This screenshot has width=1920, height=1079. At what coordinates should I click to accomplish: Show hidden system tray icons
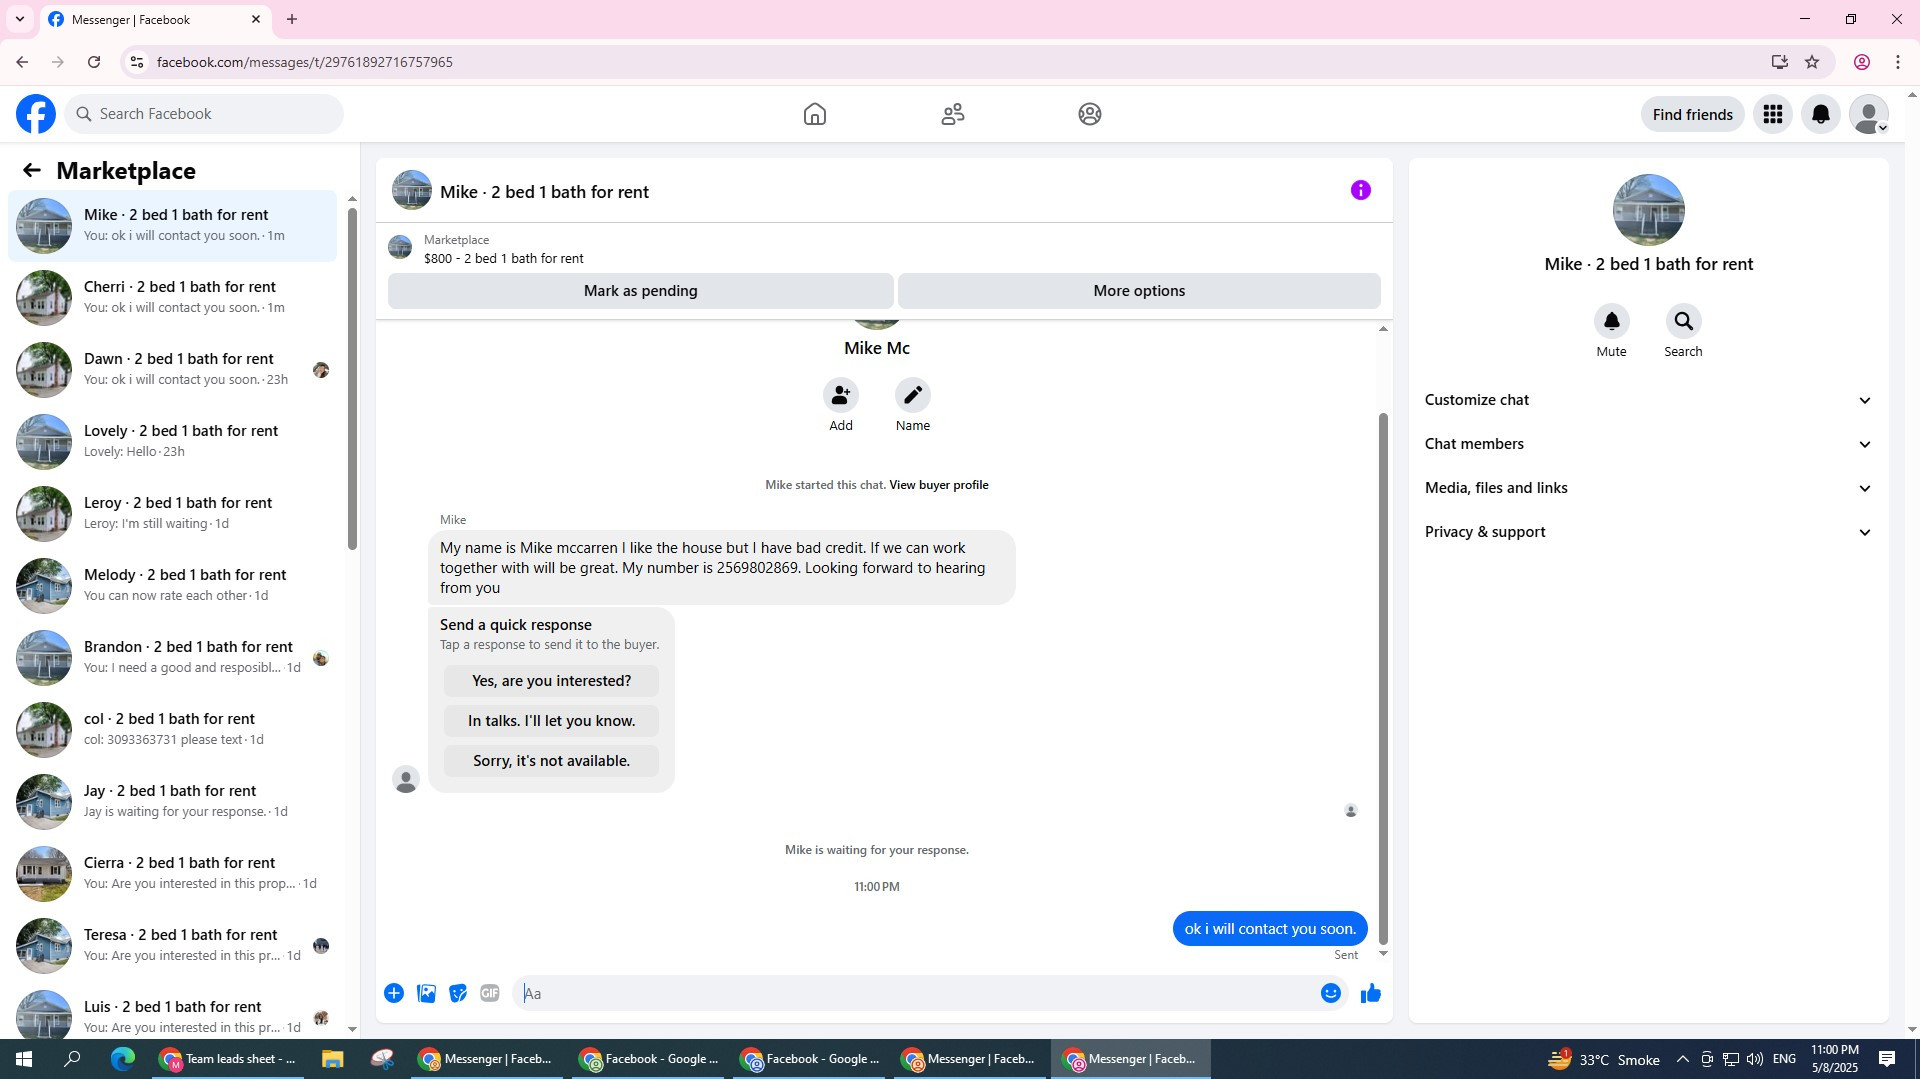1682,1059
